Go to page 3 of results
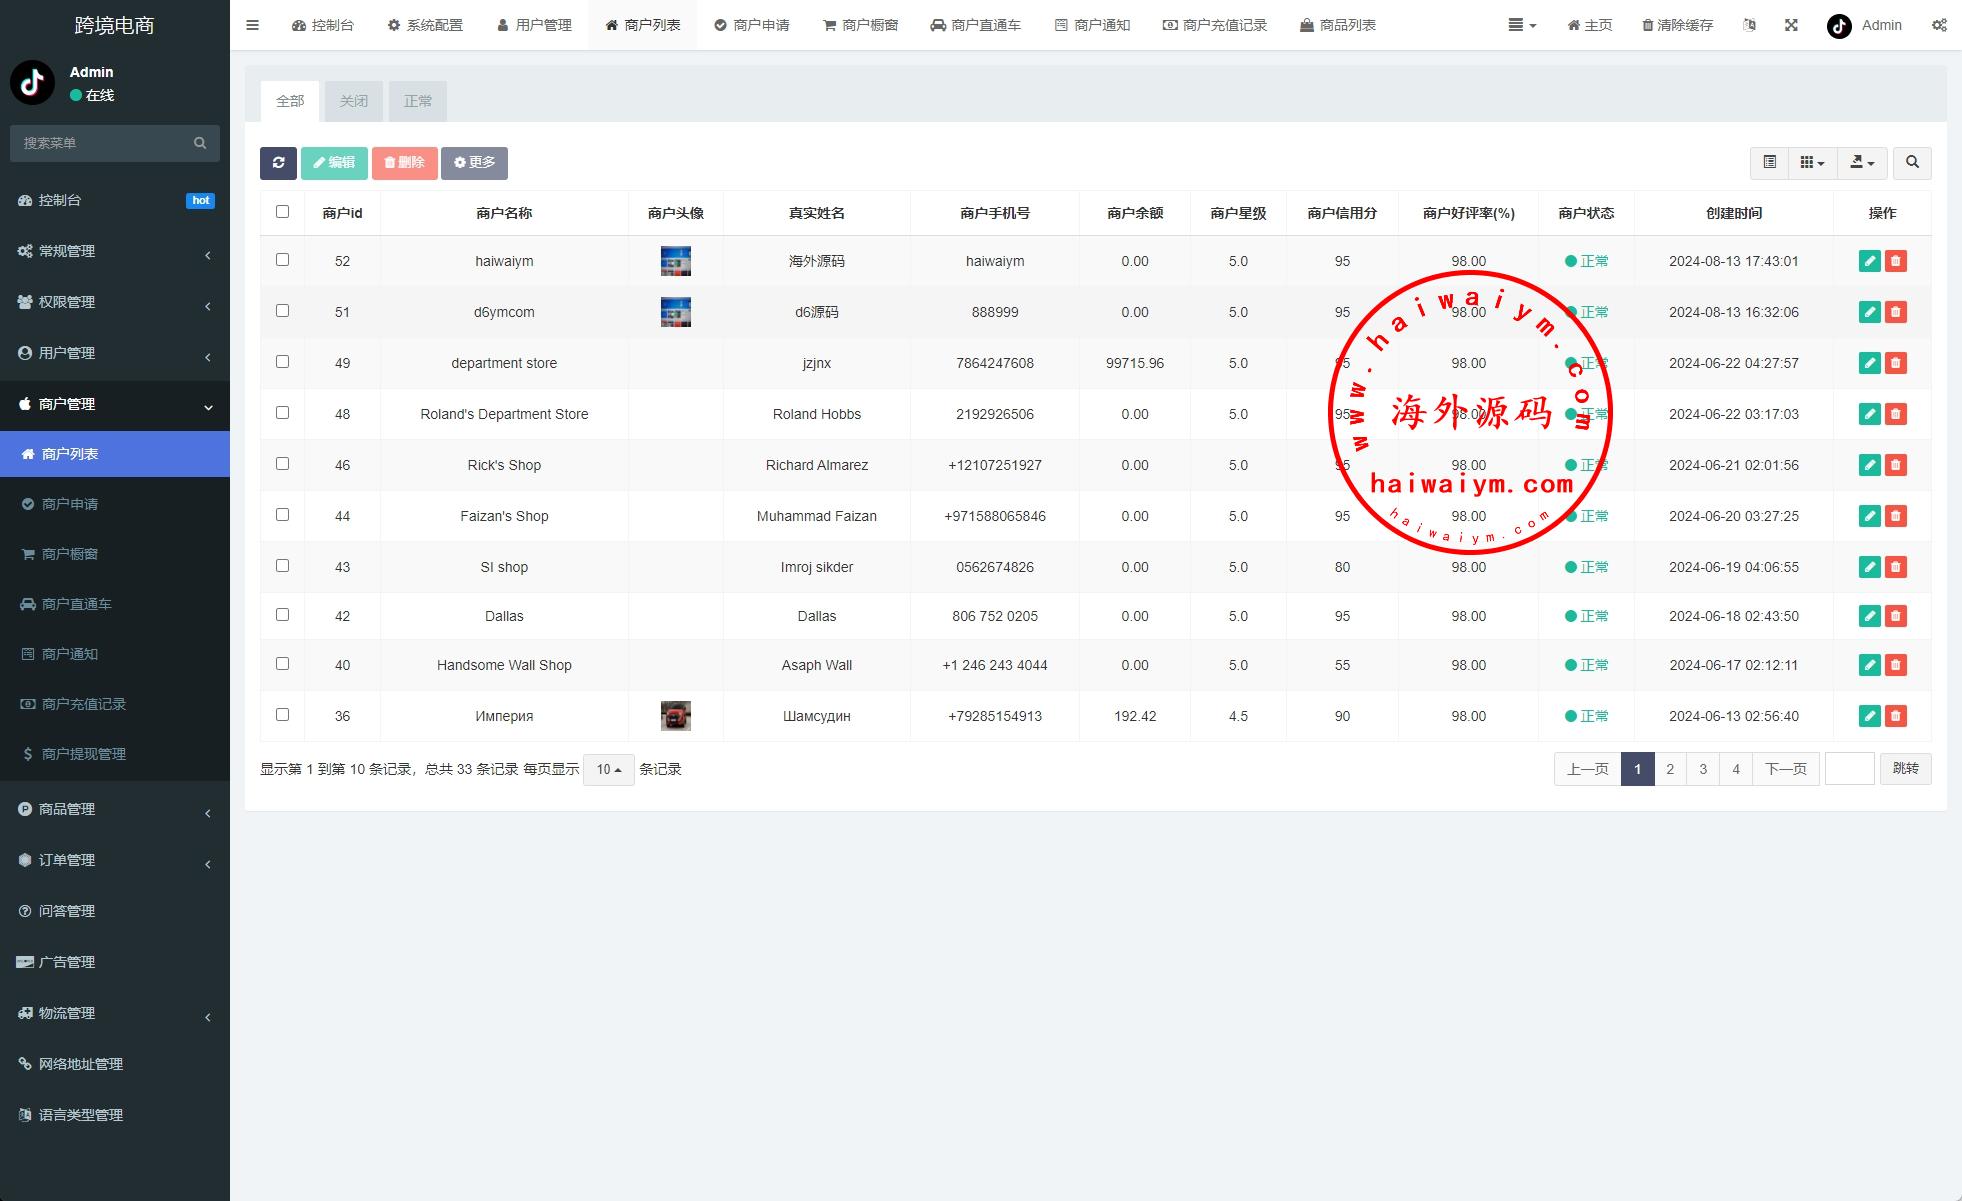Image resolution: width=1962 pixels, height=1201 pixels. coord(1702,769)
